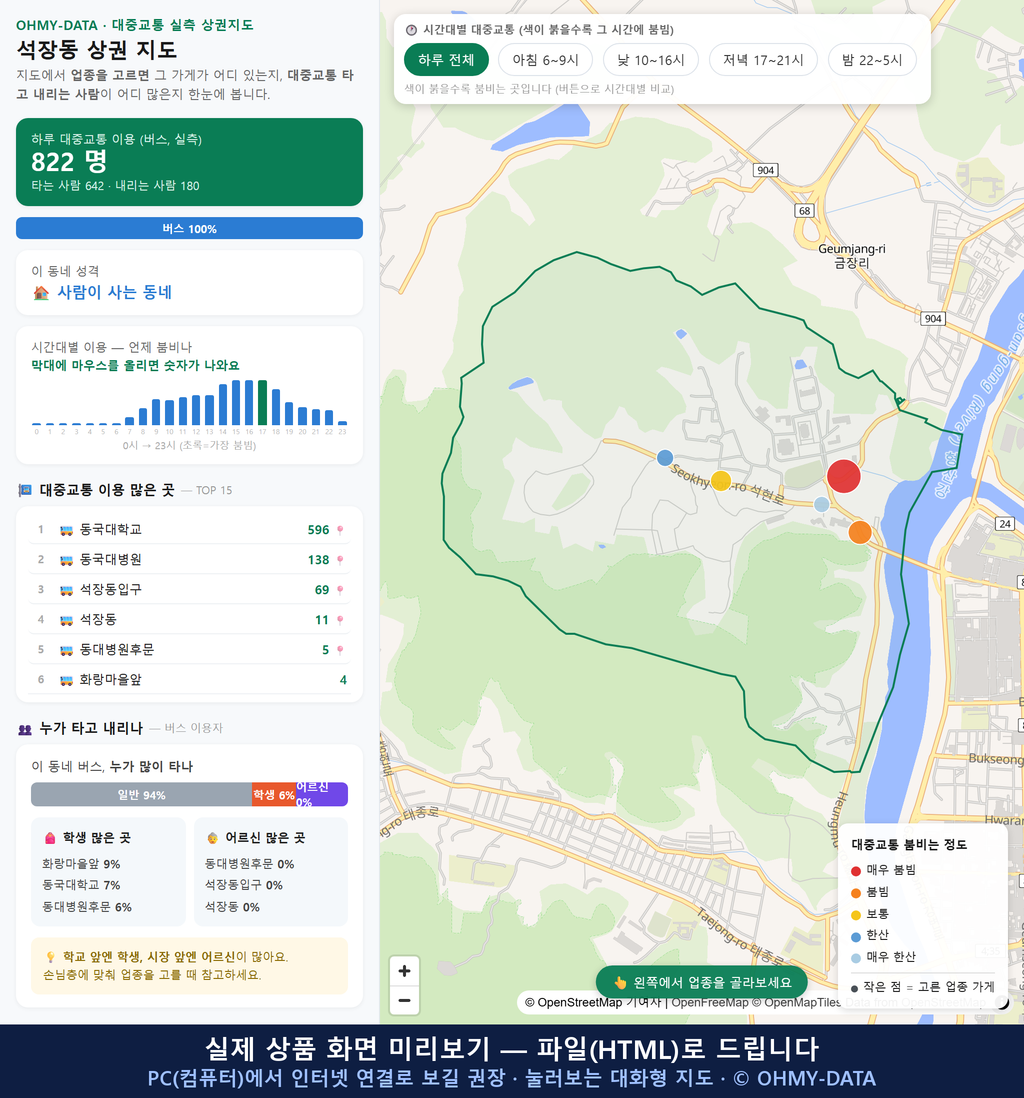The height and width of the screenshot is (1098, 1024).
Task: Select the darker blue bus stop marker
Action: coord(665,458)
